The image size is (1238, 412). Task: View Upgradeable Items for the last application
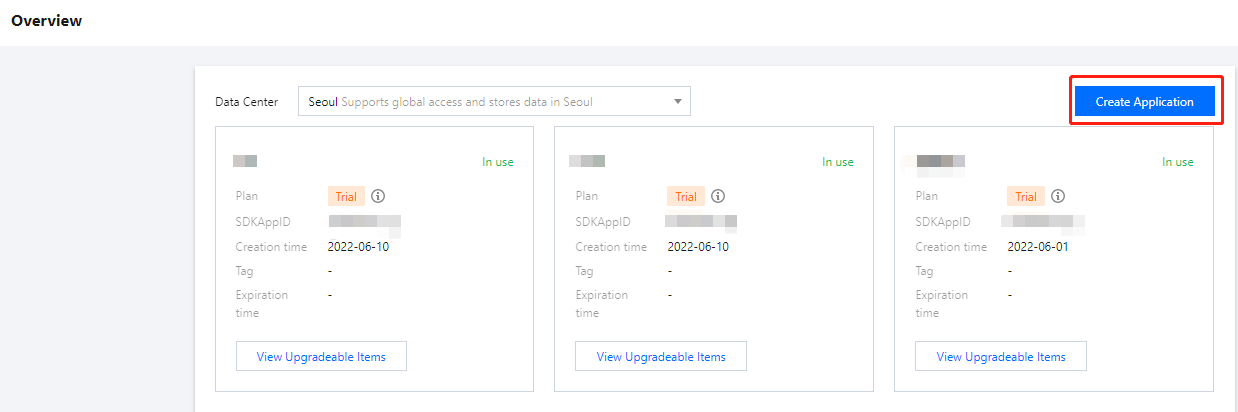[1001, 356]
